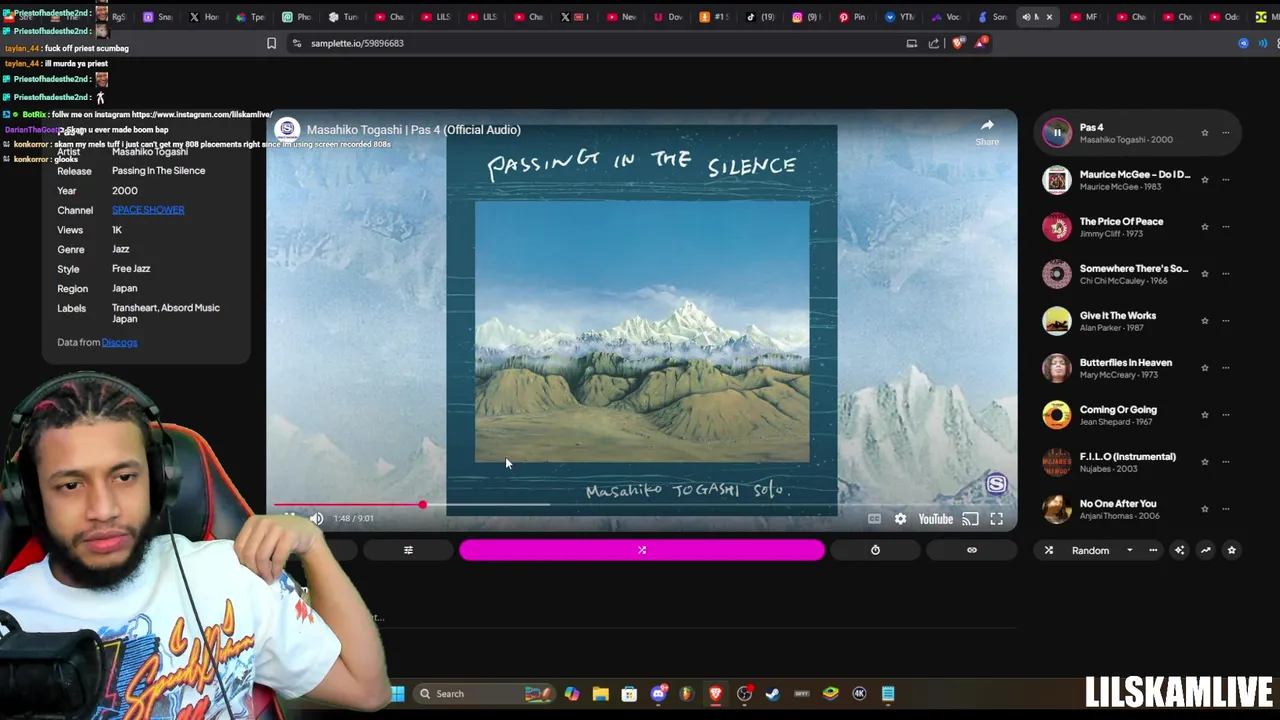The height and width of the screenshot is (720, 1280).
Task: Click the pink shuffle next sample button
Action: [642, 550]
